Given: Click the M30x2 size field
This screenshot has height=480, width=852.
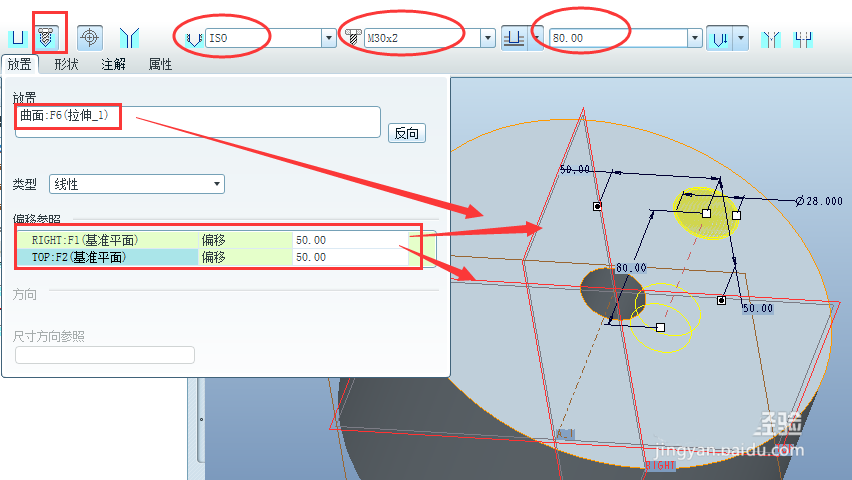Looking at the screenshot, I should pos(423,38).
